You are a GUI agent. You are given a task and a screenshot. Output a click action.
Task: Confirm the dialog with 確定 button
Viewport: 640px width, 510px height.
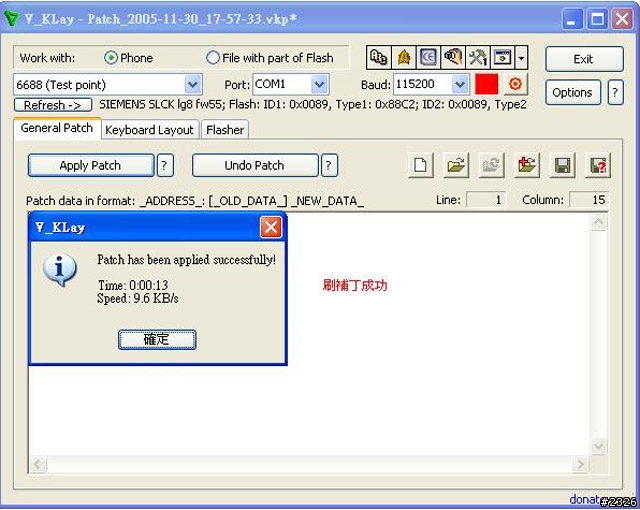click(x=157, y=339)
